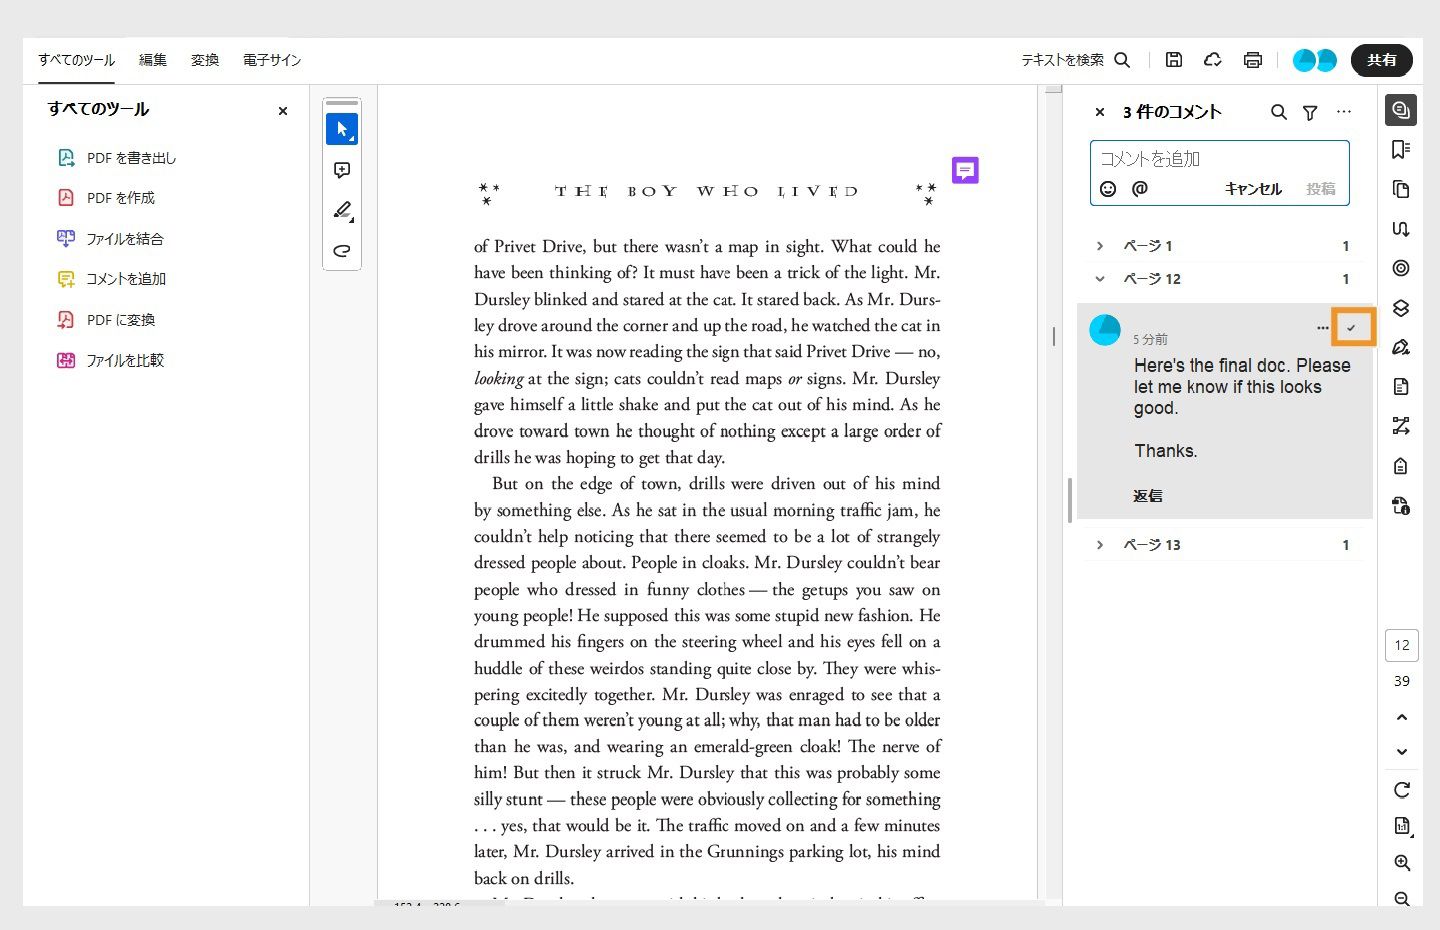Expand the ページ 13 comment group

coord(1100,545)
